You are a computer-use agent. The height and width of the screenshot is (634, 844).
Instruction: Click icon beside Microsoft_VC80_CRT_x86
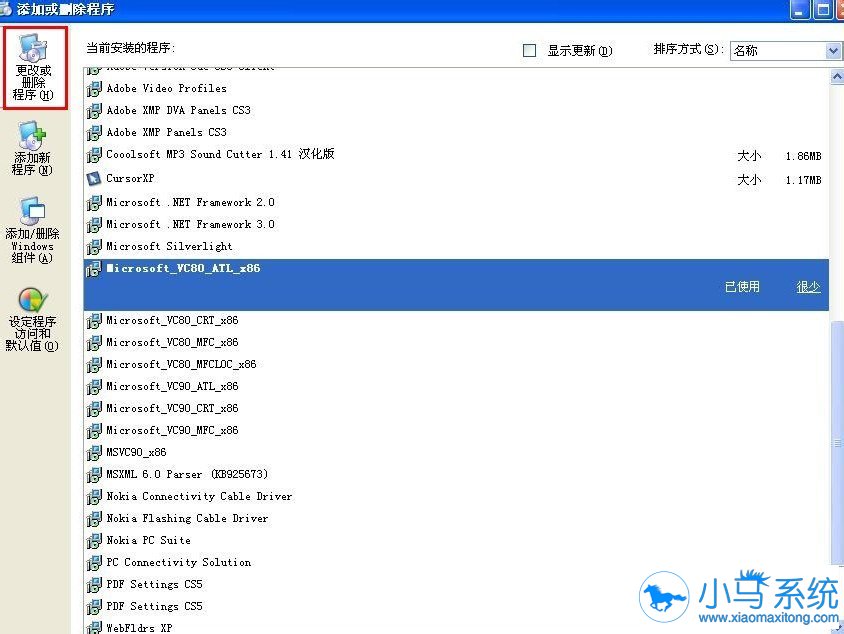point(94,321)
